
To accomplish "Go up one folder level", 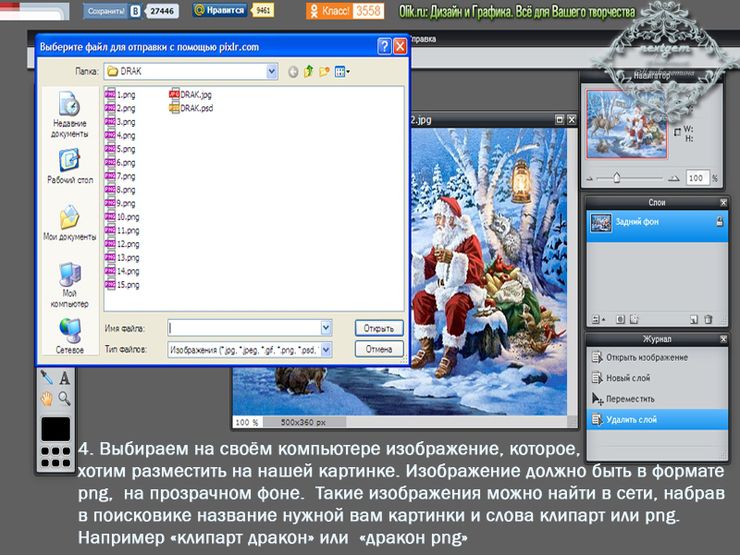I will (309, 72).
